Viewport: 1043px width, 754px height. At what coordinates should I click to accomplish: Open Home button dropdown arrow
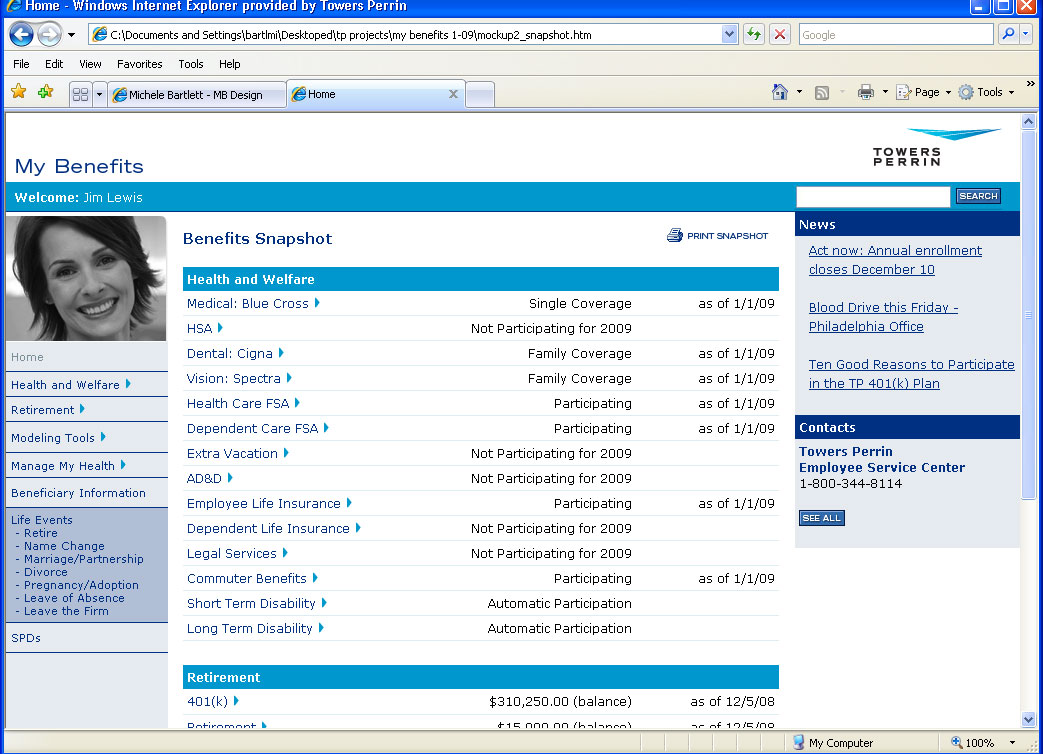pos(799,92)
